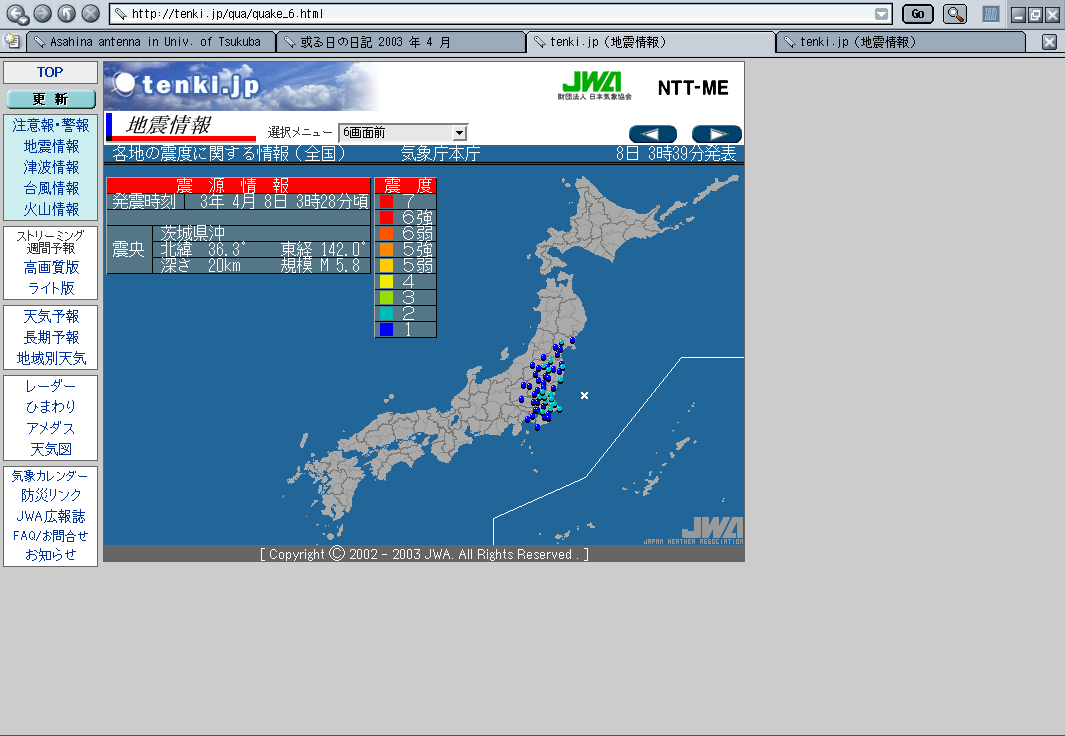Click the 8日 3時39分発表 timestamp
Viewport: 1065px width, 736px height.
pyautogui.click(x=676, y=153)
